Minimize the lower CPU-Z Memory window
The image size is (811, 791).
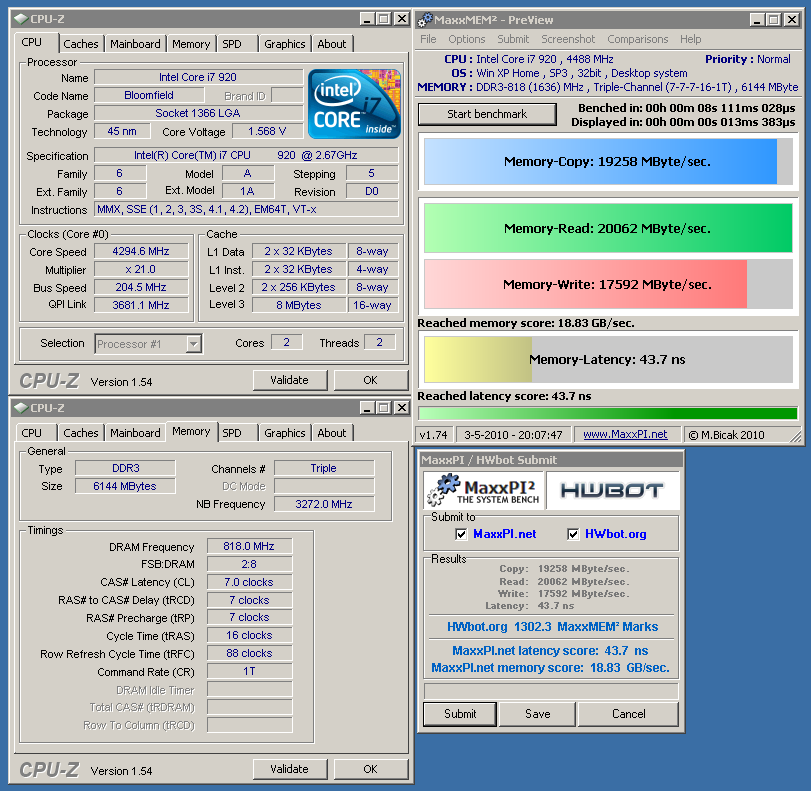click(x=367, y=408)
